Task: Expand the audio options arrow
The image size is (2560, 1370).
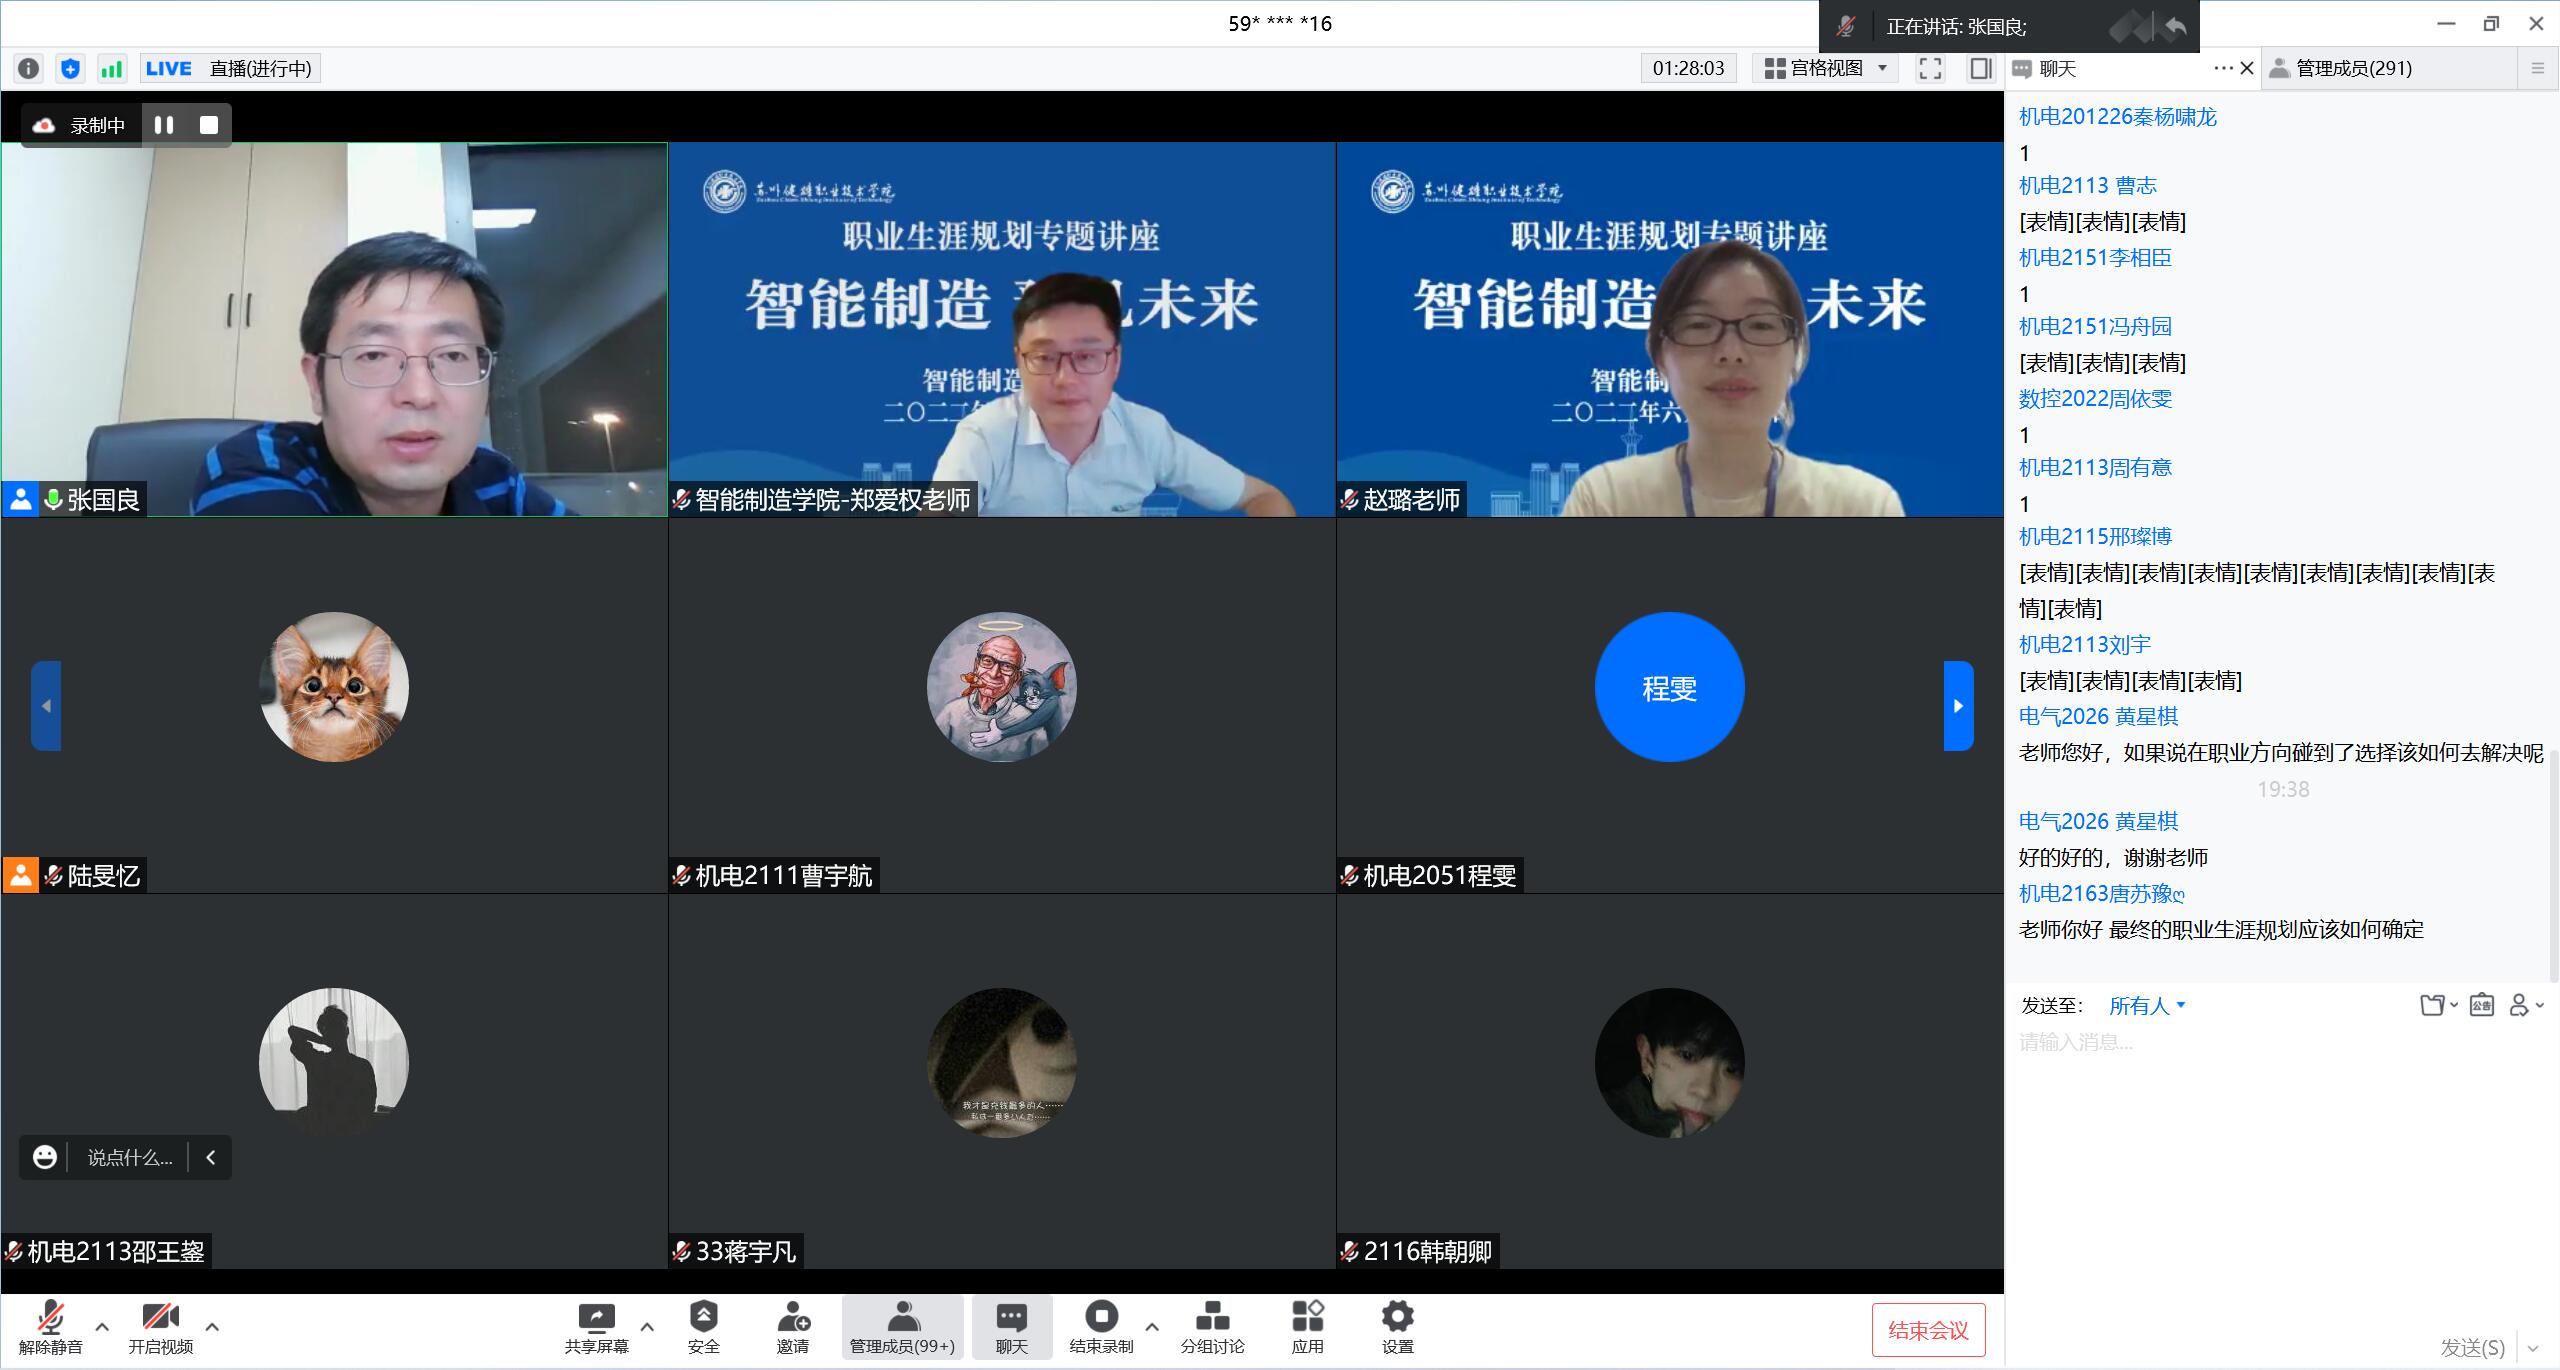Action: pos(102,1327)
